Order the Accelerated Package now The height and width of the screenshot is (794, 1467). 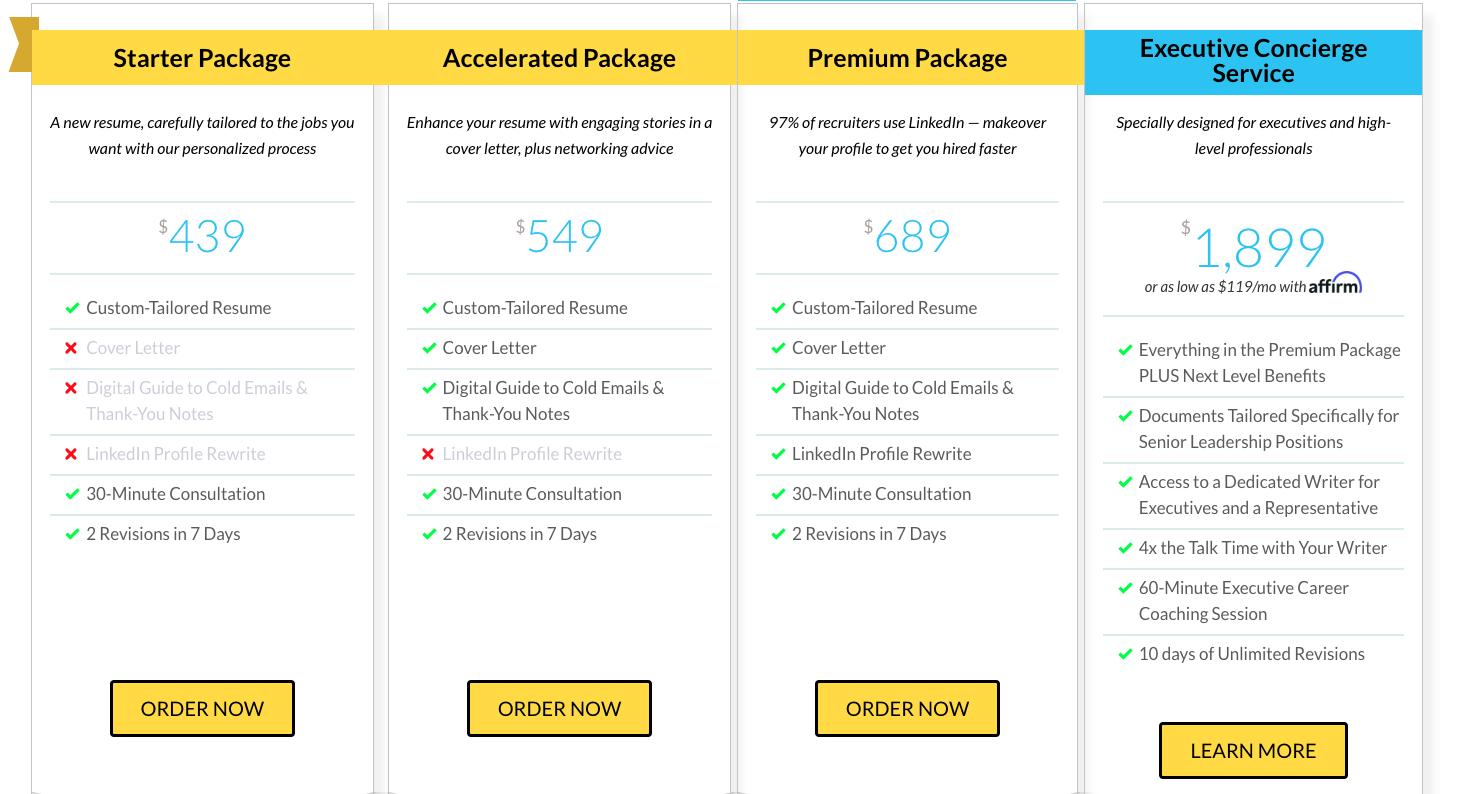[559, 709]
